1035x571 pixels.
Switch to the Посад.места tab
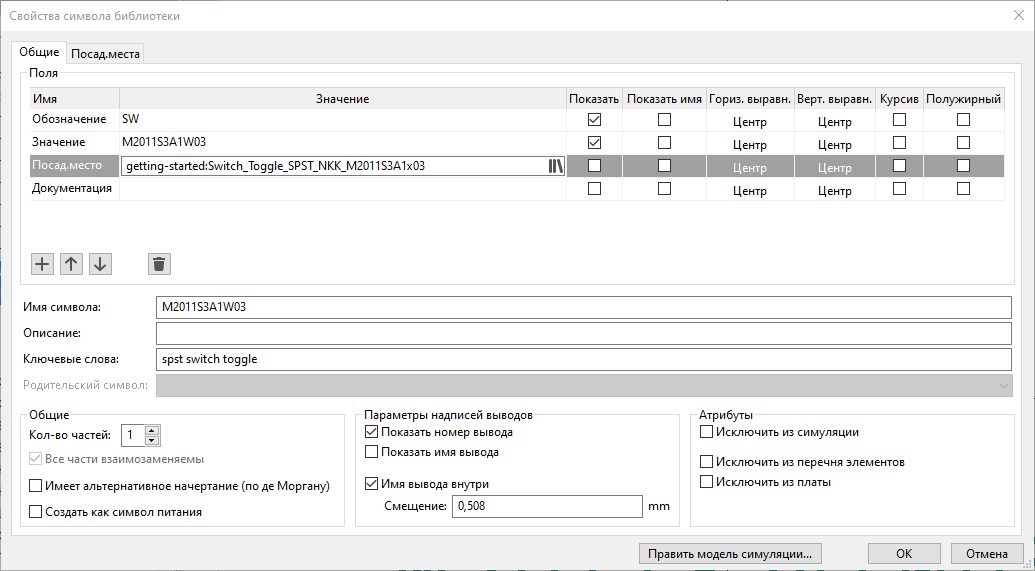(x=106, y=54)
